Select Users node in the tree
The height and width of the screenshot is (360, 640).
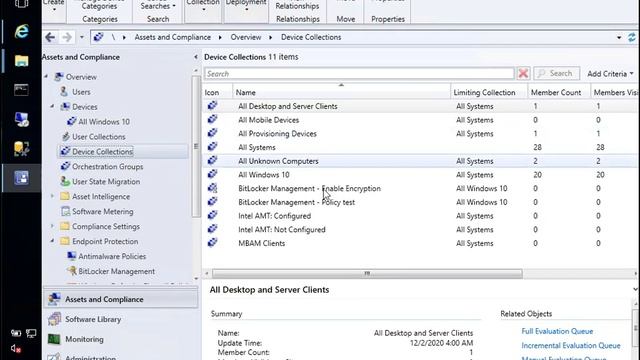[81, 92]
